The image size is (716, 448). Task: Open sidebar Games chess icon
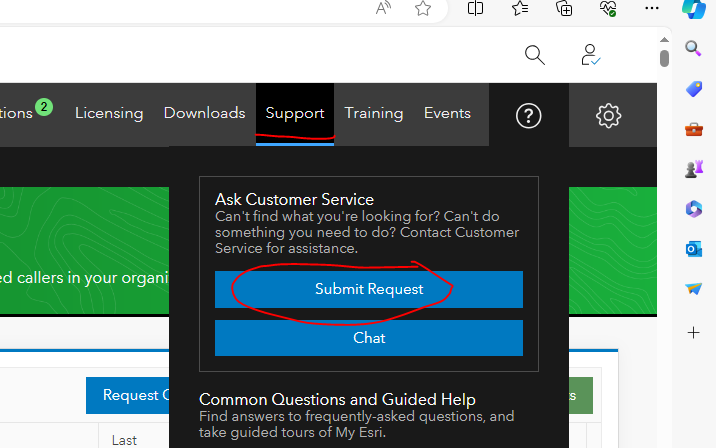tap(694, 169)
